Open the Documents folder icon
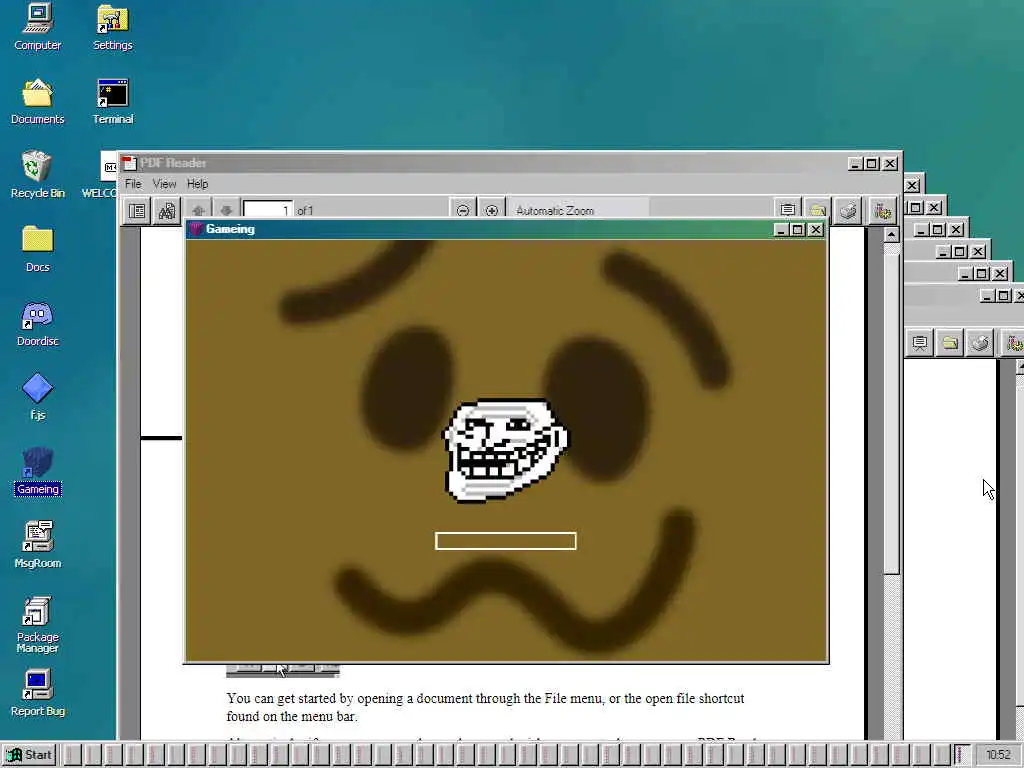The image size is (1024, 768). click(37, 102)
